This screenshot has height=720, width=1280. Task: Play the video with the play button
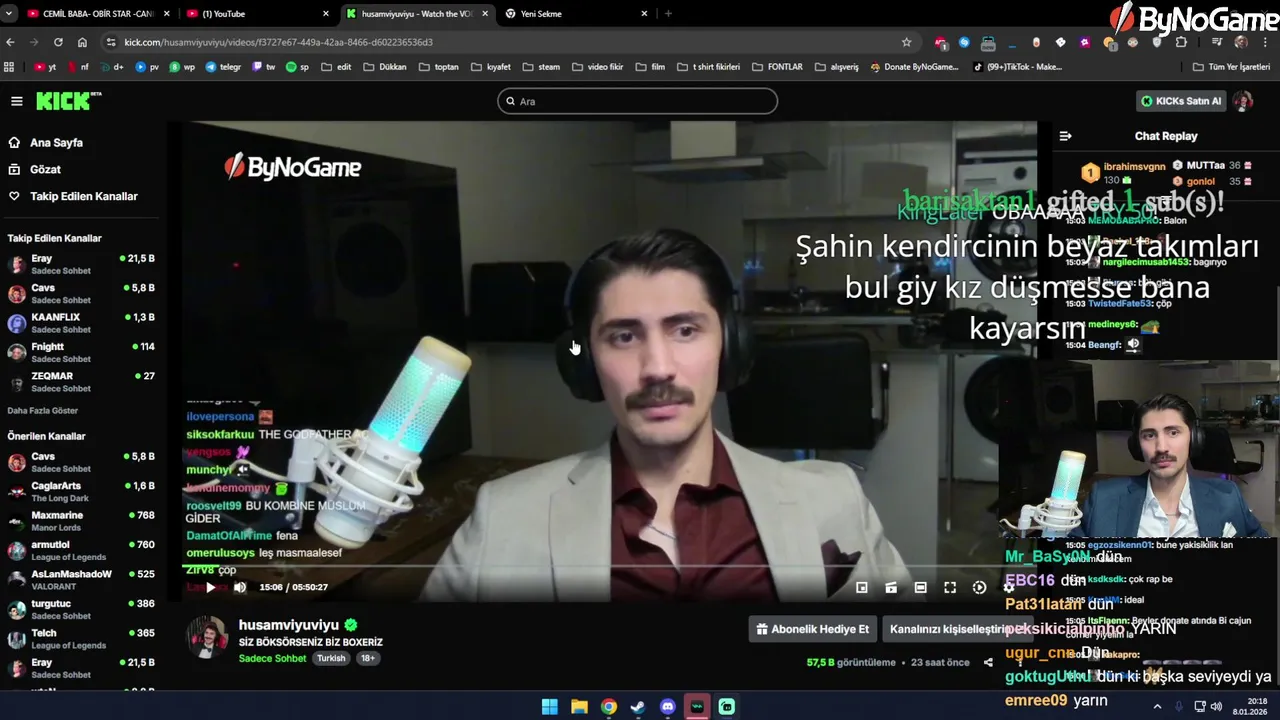210,587
